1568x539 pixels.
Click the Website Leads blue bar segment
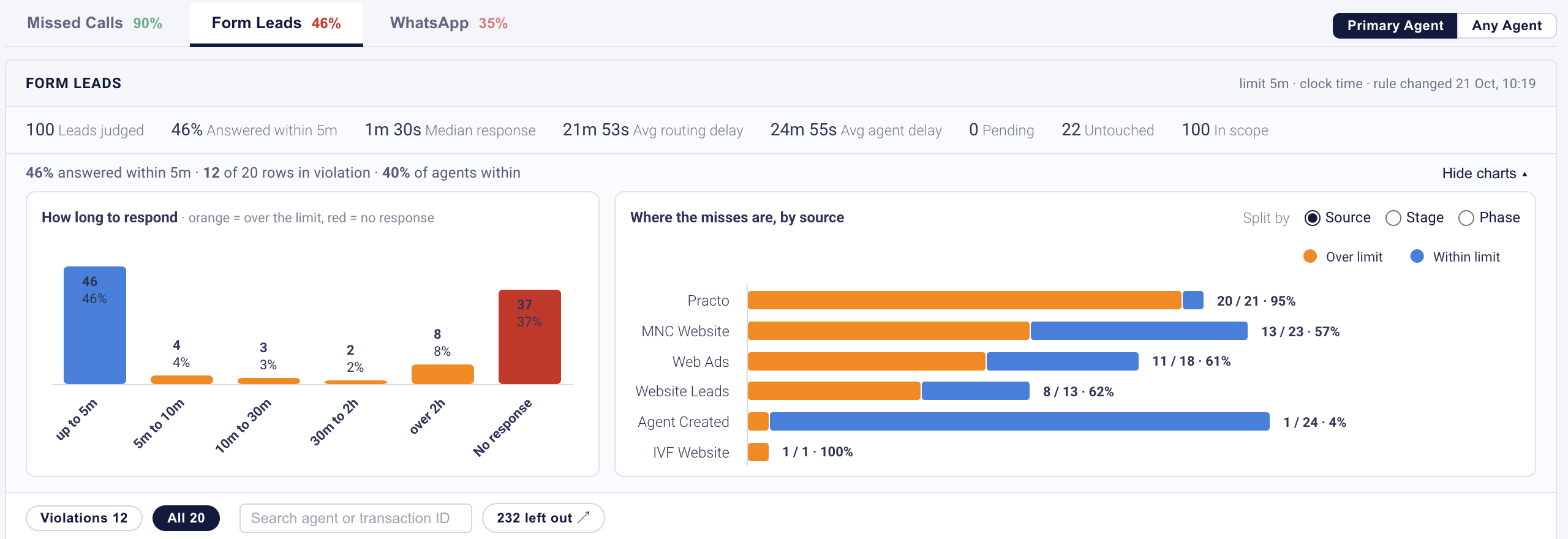point(975,391)
